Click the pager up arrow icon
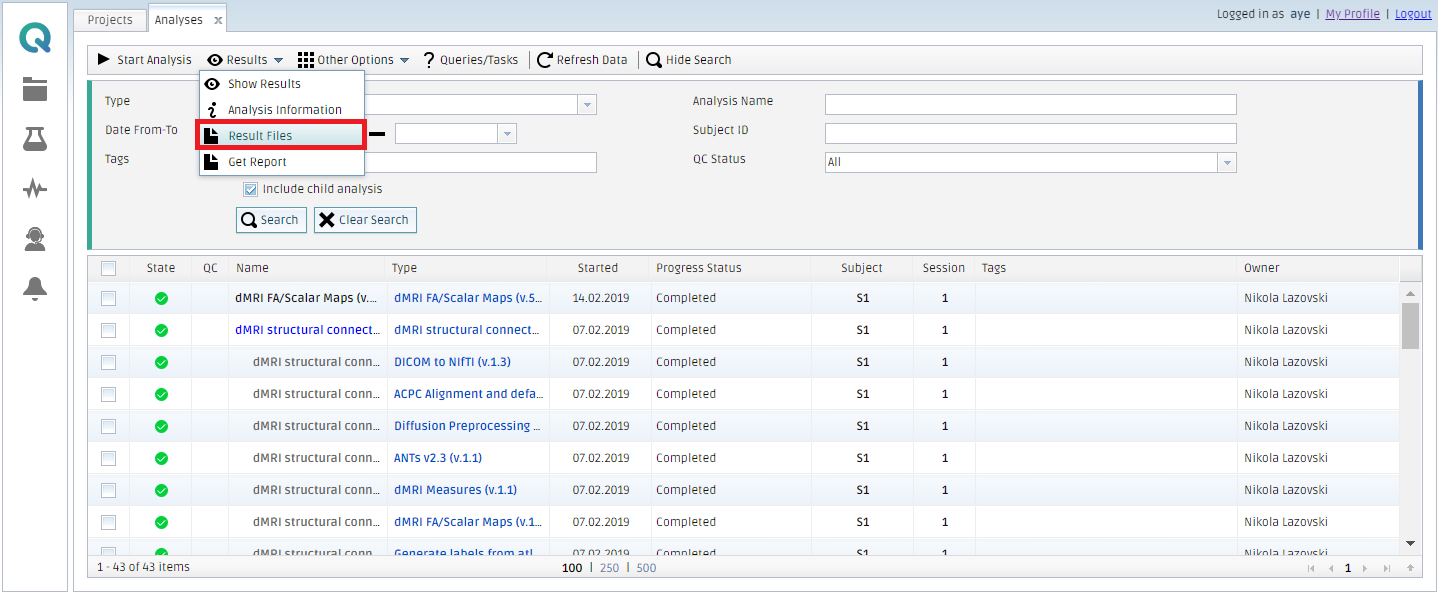This screenshot has height=593, width=1438. click(x=1410, y=568)
